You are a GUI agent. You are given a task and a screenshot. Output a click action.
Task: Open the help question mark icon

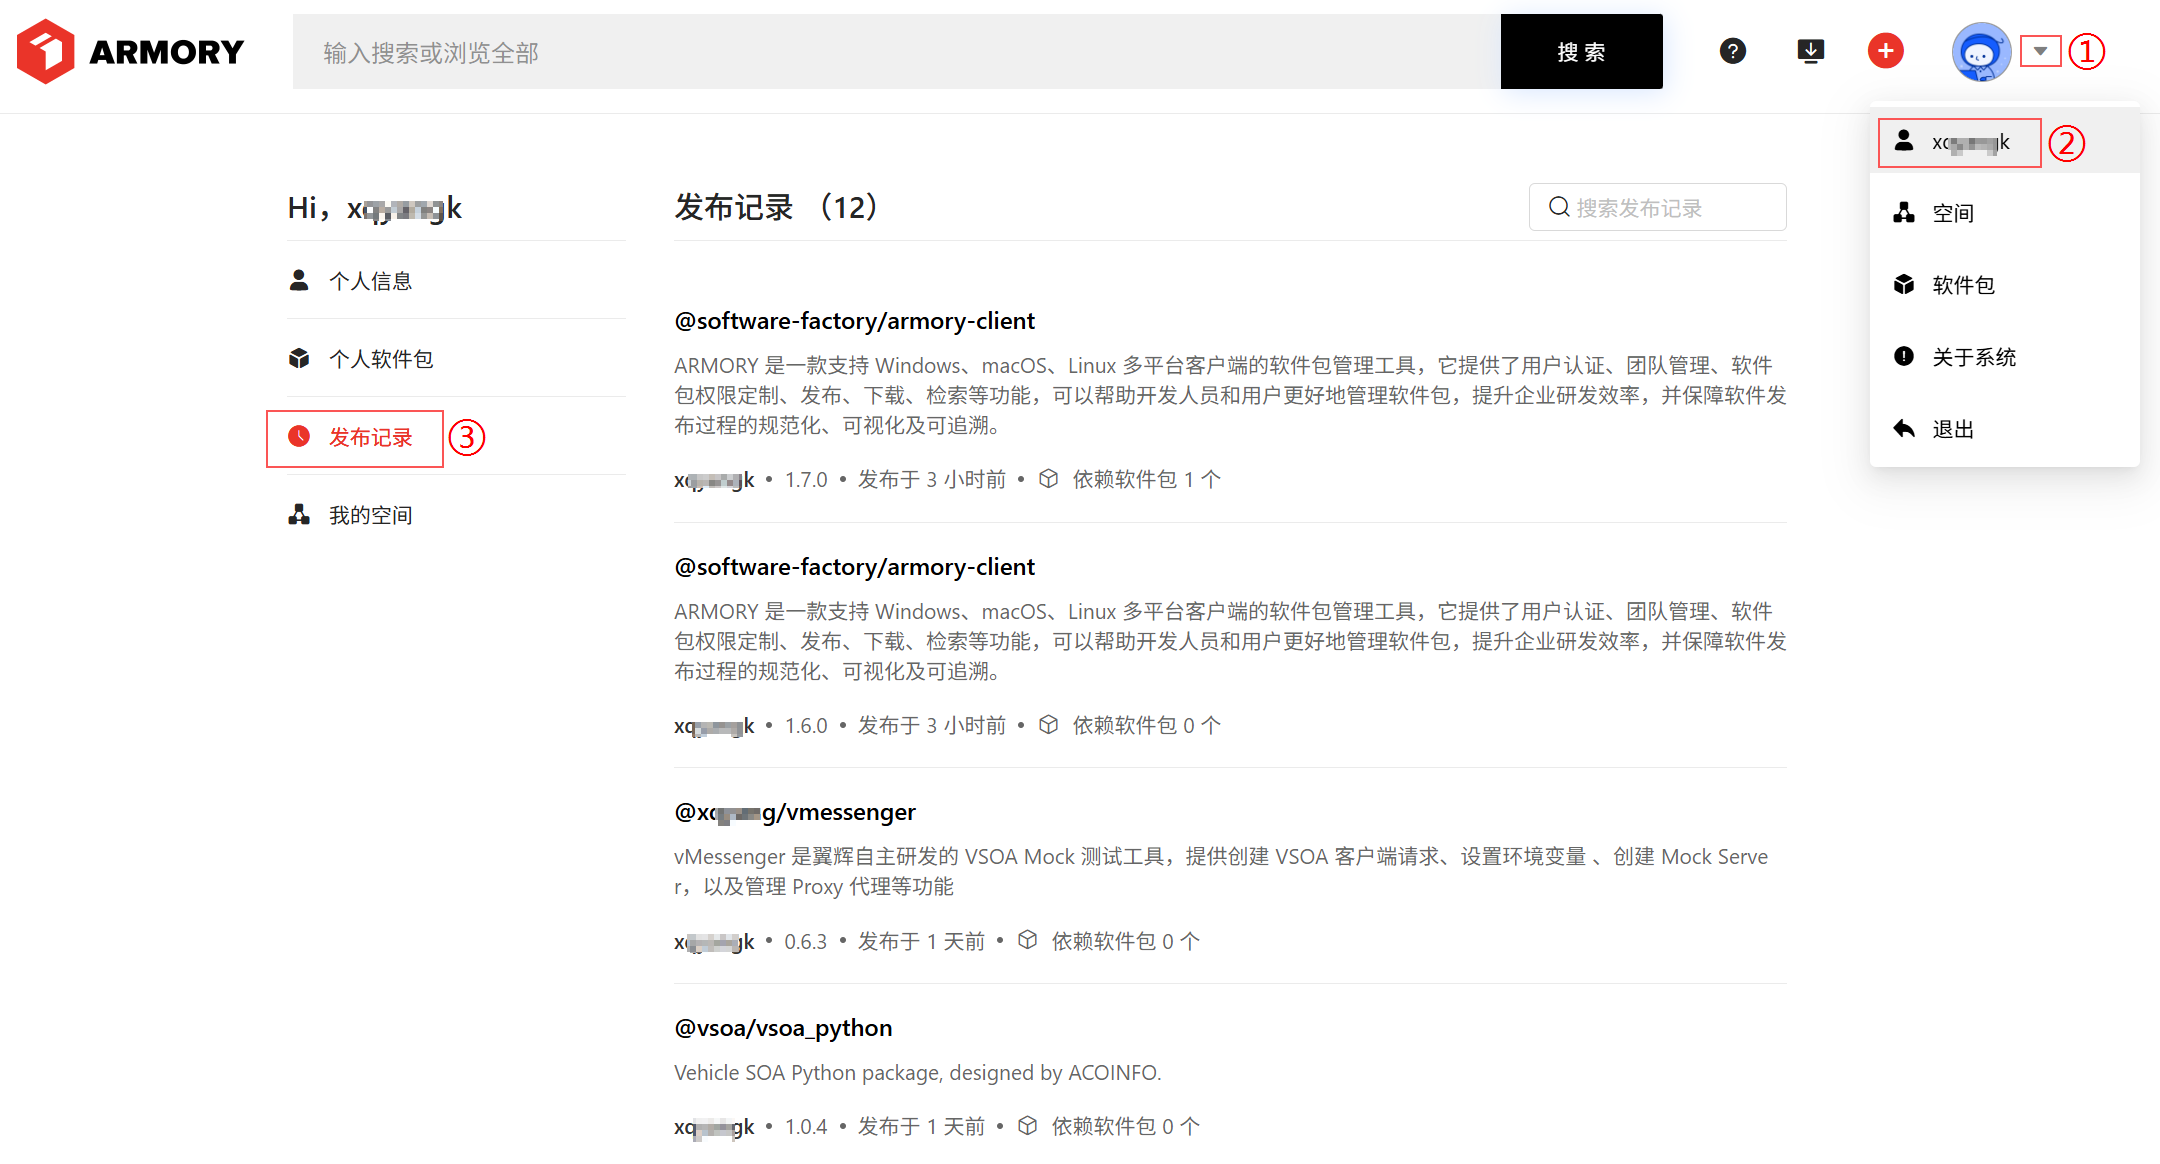pyautogui.click(x=1733, y=51)
